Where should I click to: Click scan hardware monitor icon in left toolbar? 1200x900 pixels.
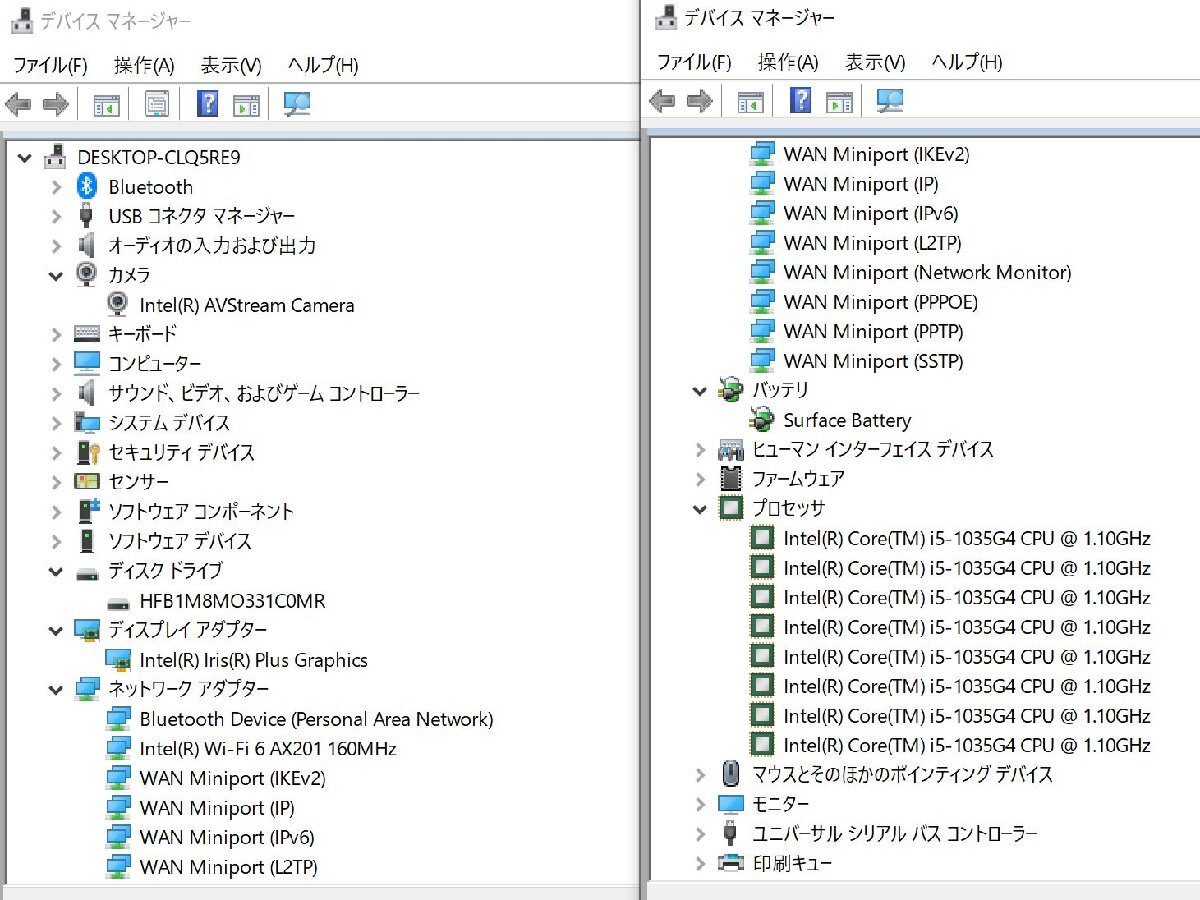coord(296,104)
